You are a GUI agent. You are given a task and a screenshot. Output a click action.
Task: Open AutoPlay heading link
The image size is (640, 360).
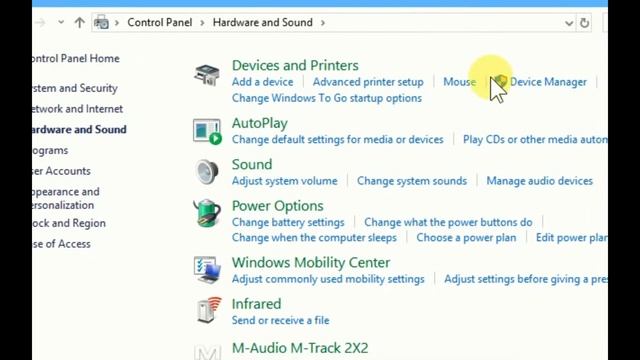coord(260,123)
